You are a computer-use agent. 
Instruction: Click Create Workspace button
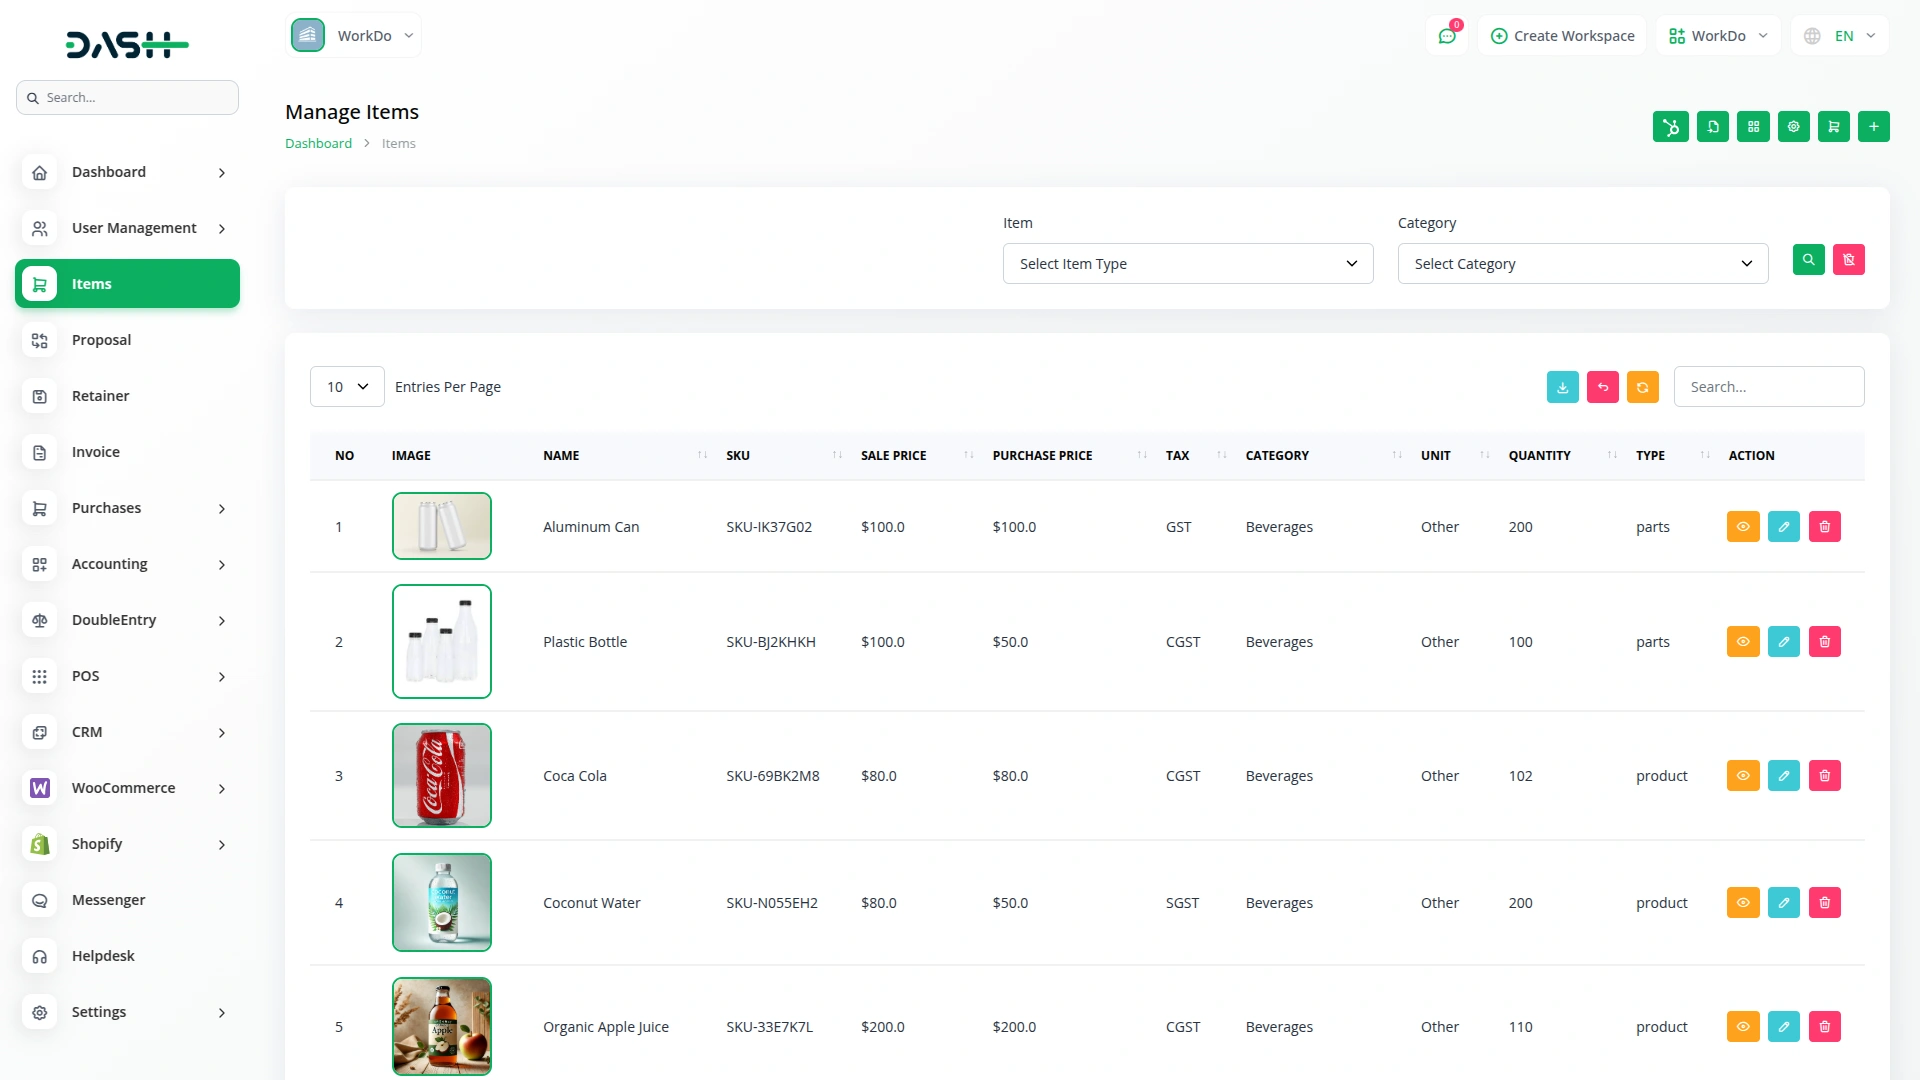pyautogui.click(x=1562, y=36)
